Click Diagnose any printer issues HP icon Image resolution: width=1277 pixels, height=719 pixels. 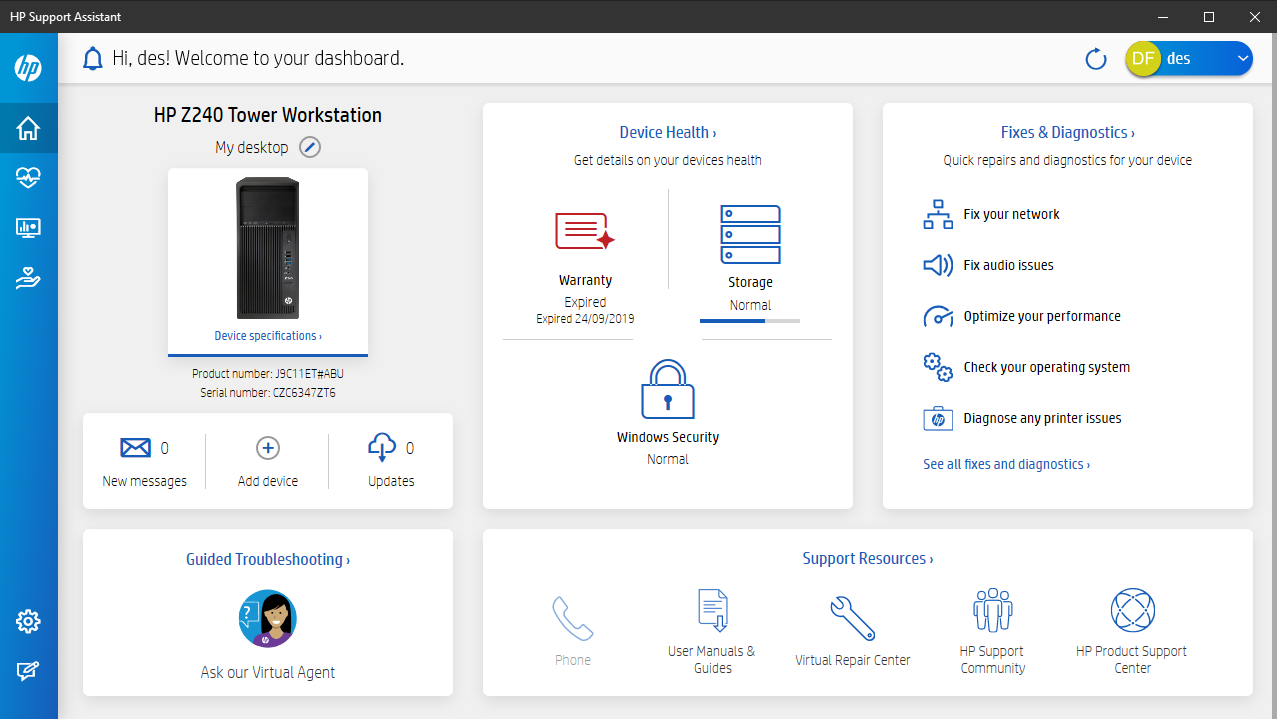tap(938, 418)
